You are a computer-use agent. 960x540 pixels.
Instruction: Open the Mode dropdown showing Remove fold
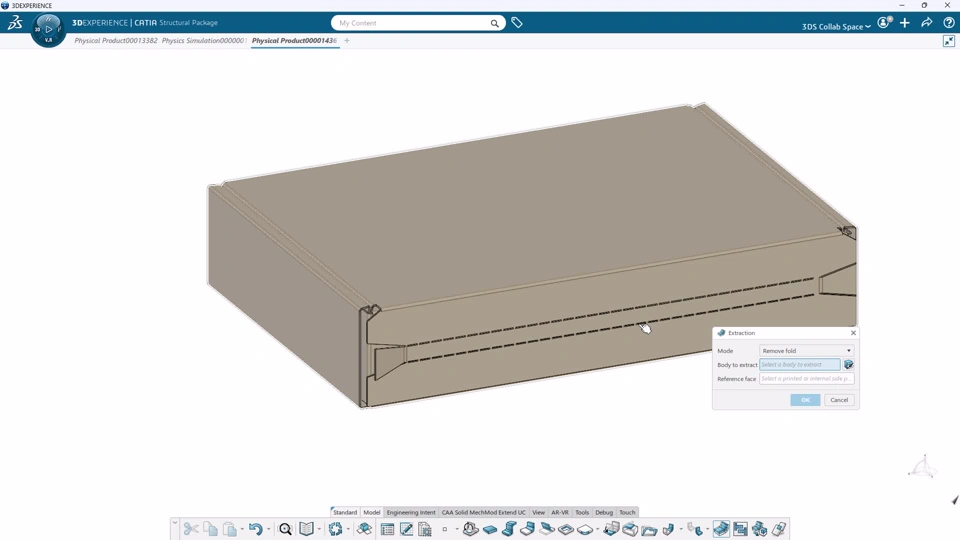(806, 351)
